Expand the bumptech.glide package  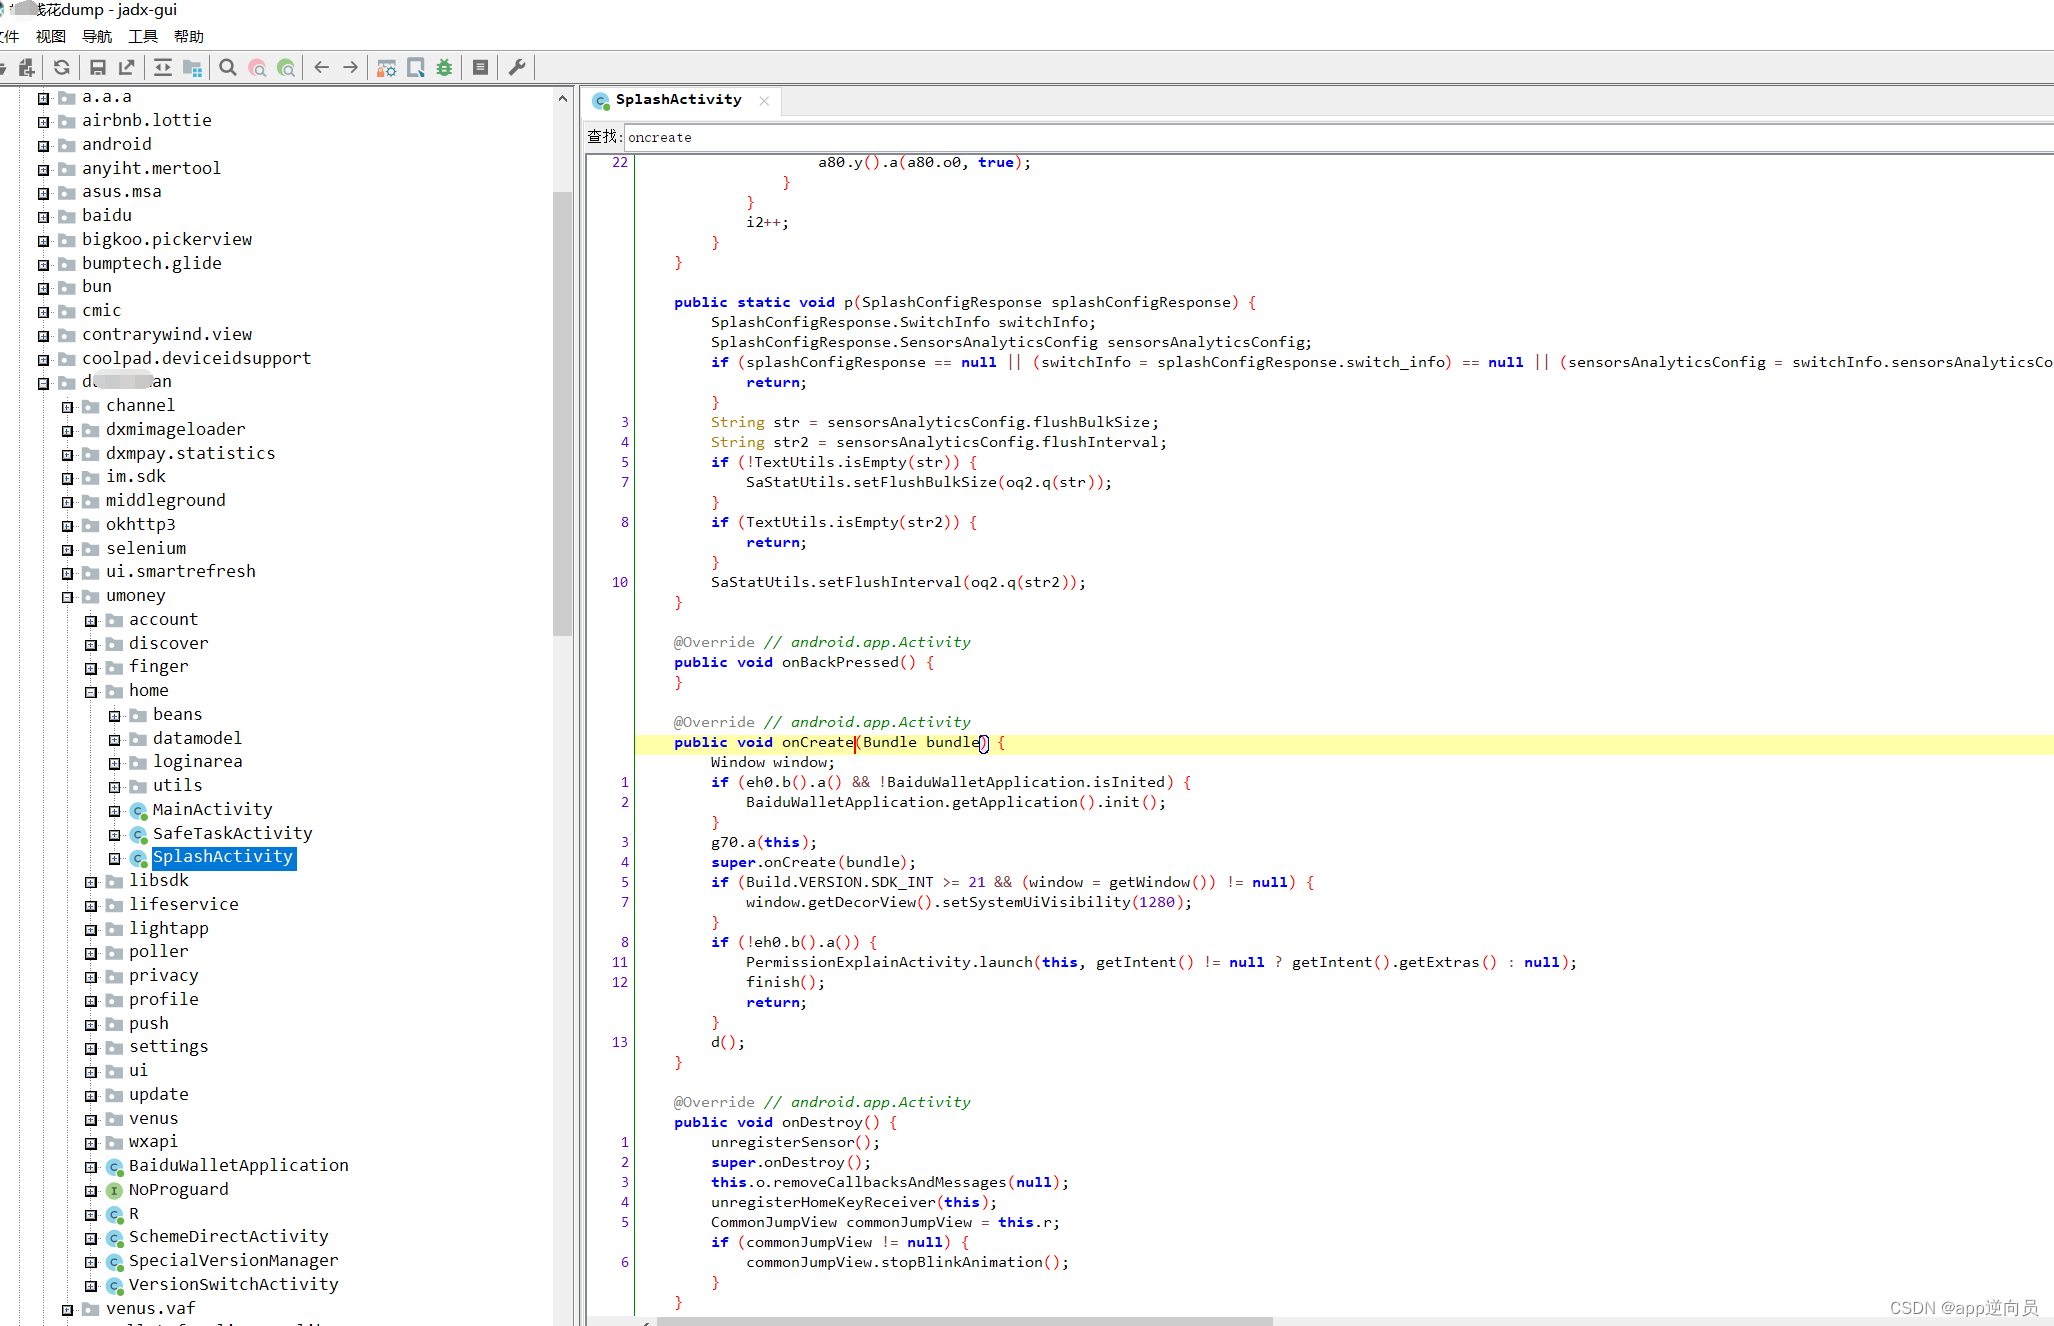tap(43, 265)
